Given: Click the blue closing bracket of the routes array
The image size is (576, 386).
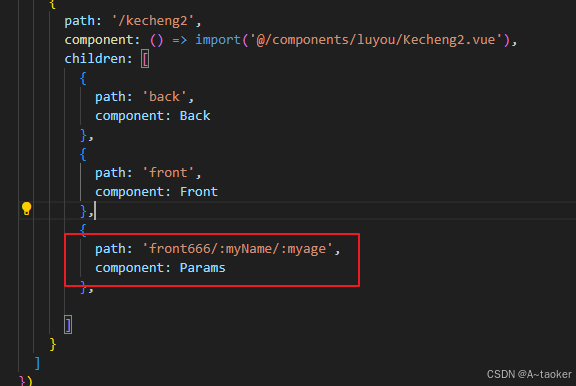Looking at the screenshot, I should click(37, 363).
